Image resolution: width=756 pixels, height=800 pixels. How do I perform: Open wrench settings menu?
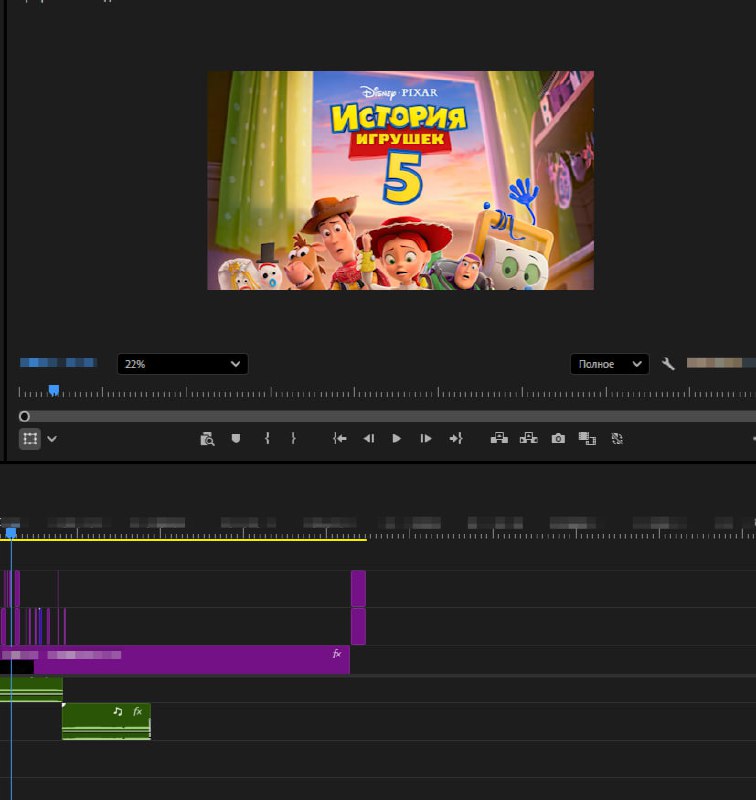point(668,364)
